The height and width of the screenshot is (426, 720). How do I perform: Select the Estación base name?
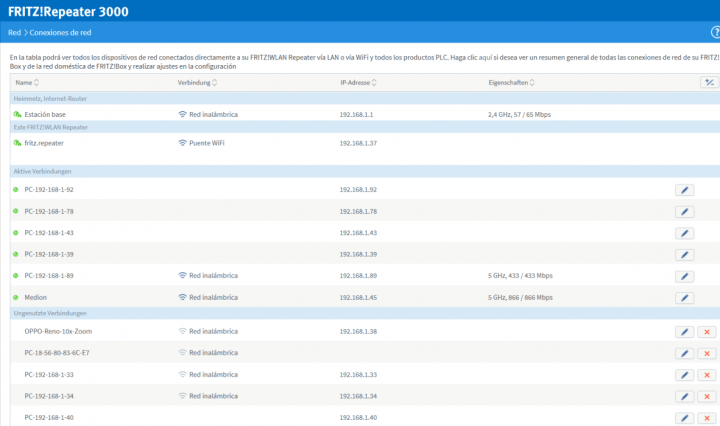[x=45, y=114]
